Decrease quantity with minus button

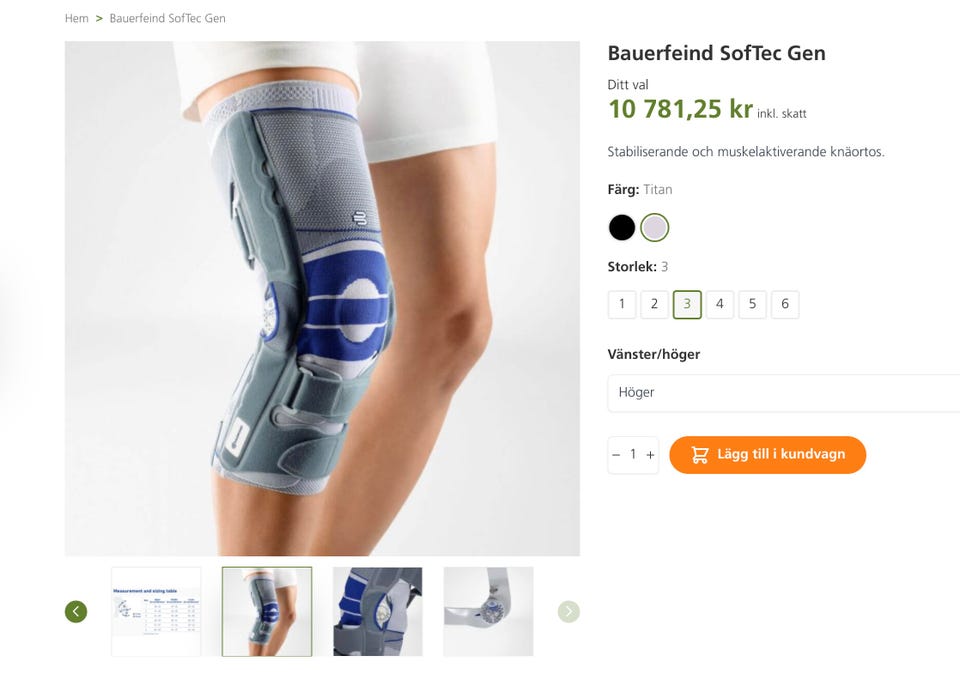tap(616, 455)
